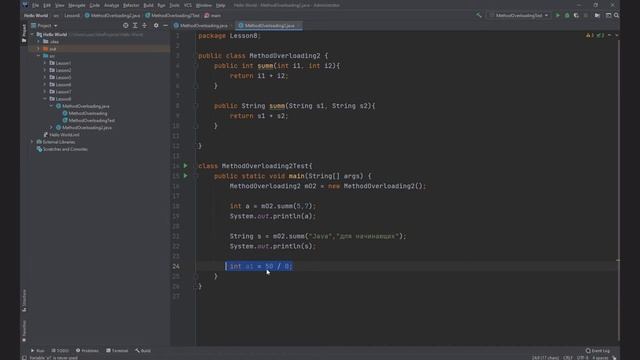Open the File menu
Image resolution: width=640 pixels, height=360 pixels.
pos(36,5)
